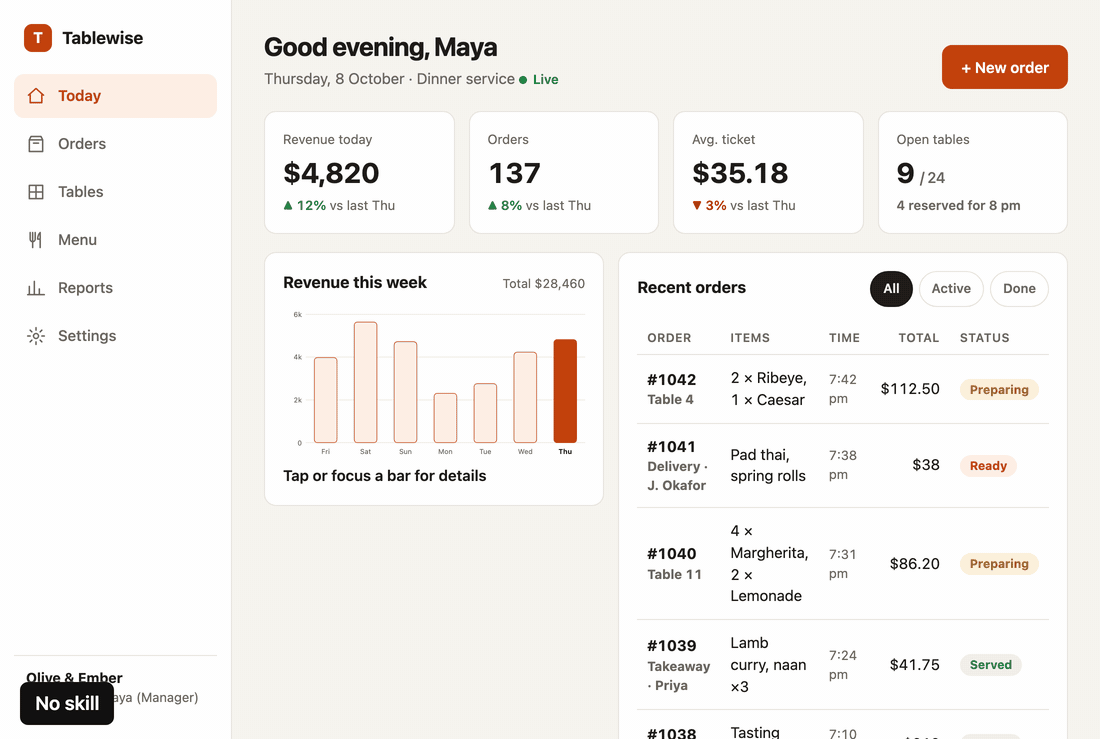The image size is (1100, 739).
Task: Select the Sat bar in revenue chart
Action: [365, 382]
